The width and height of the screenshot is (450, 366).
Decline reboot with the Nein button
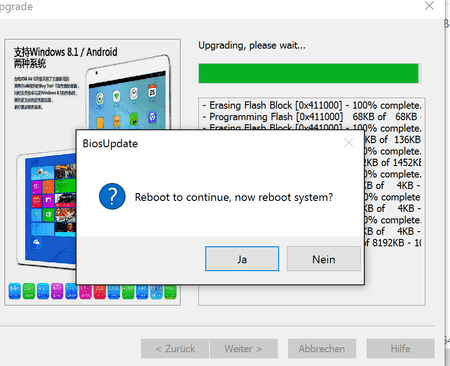tap(324, 259)
